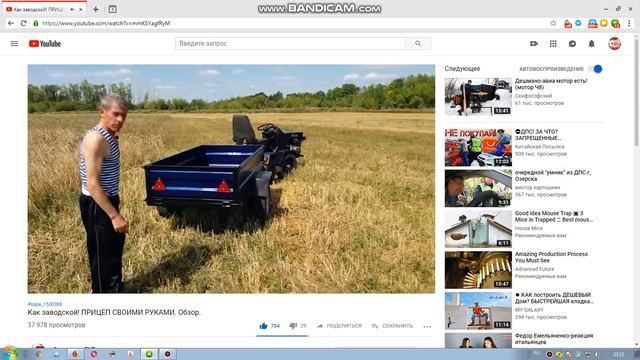640x360 pixels.
Task: Click the '37 978 просмотров' view count
Action: [56, 325]
